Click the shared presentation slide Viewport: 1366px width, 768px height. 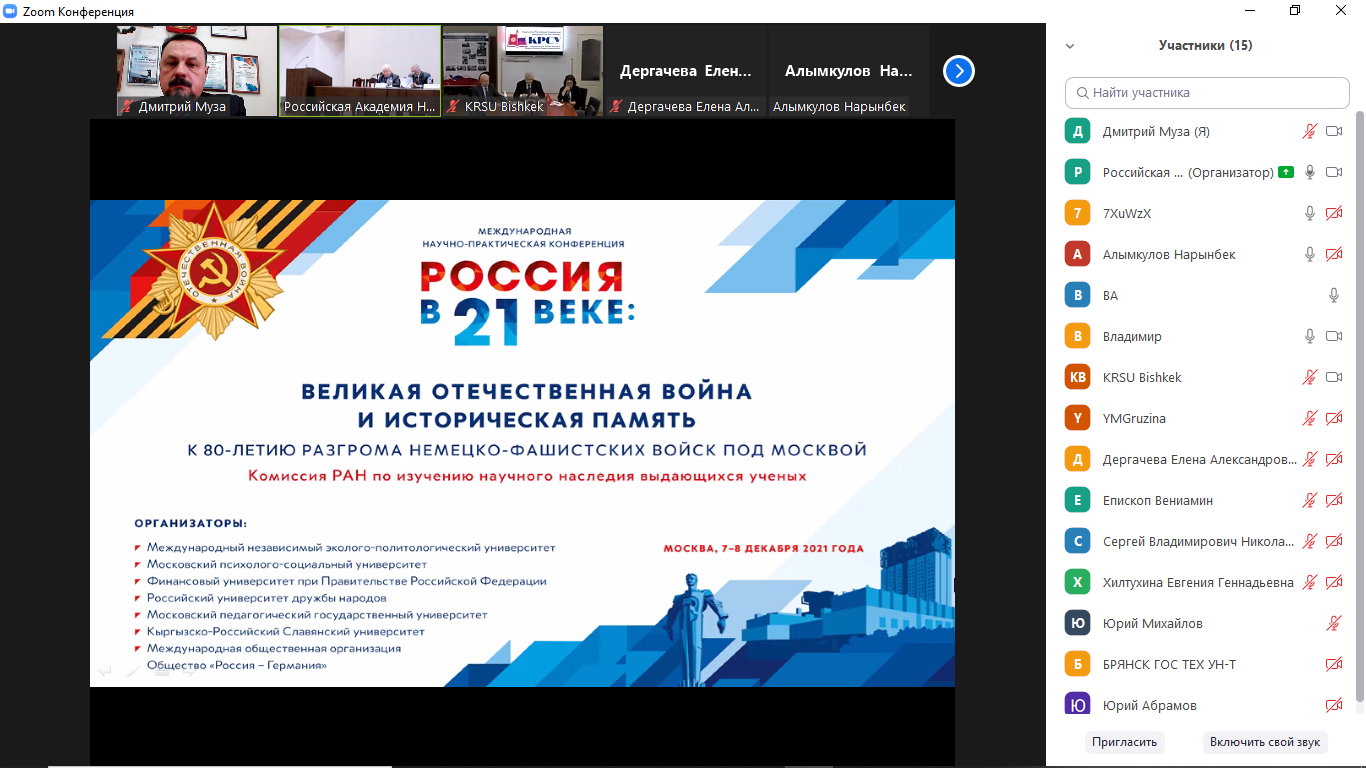(x=522, y=443)
